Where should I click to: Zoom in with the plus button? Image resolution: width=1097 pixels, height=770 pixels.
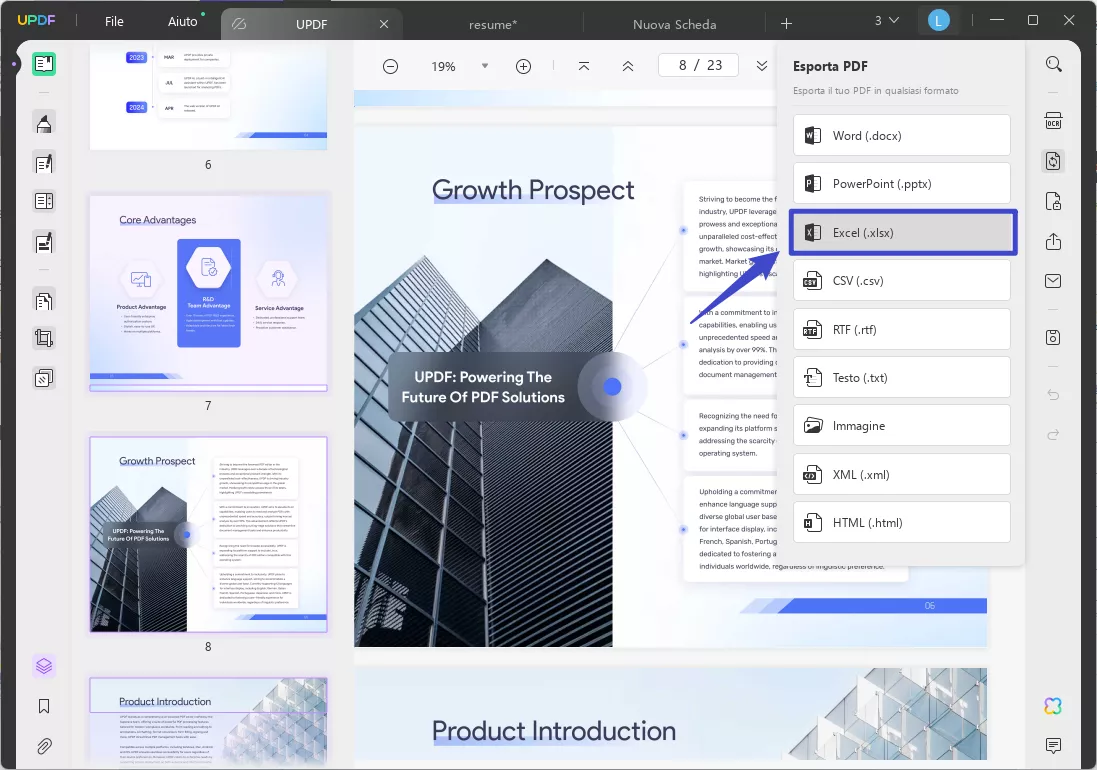tap(523, 66)
